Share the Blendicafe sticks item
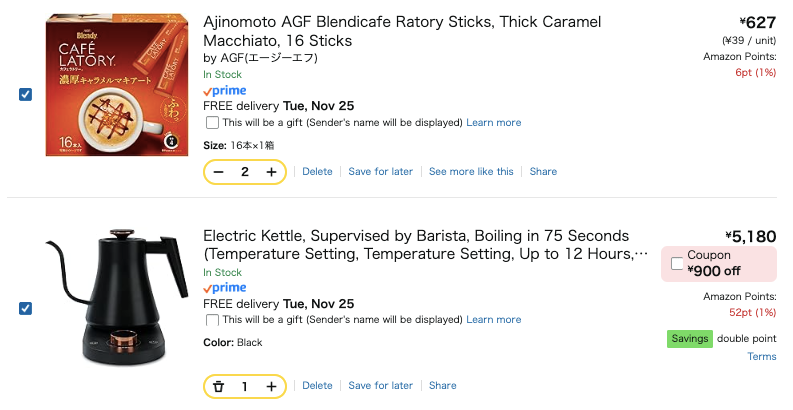This screenshot has width=793, height=410. click(543, 172)
